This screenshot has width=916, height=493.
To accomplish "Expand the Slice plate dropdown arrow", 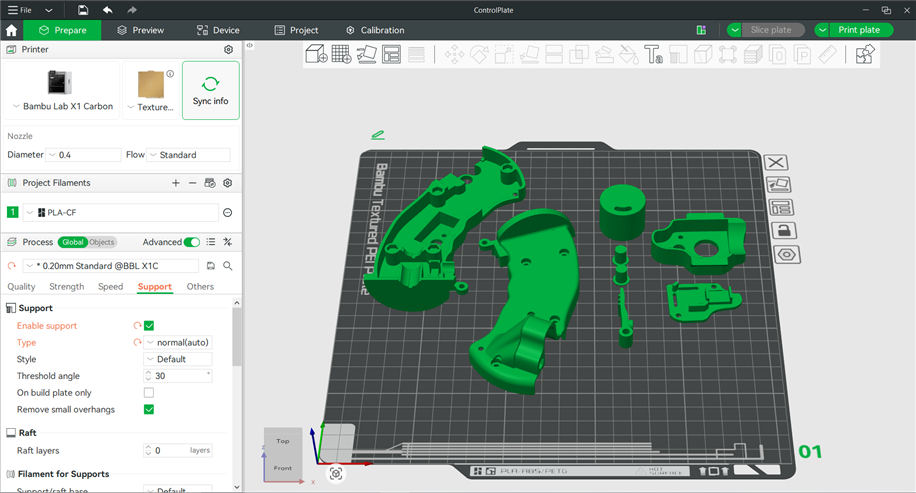I will 734,30.
